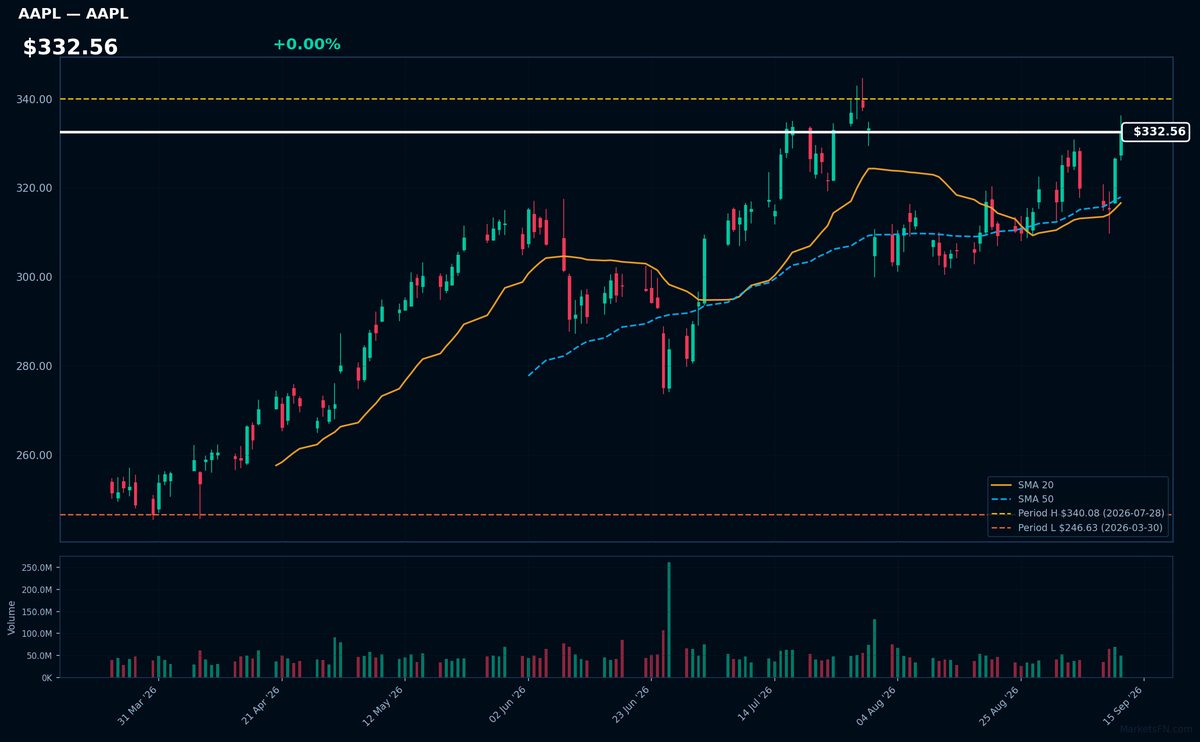
Task: Click the white current price horizontal line
Action: [590, 132]
